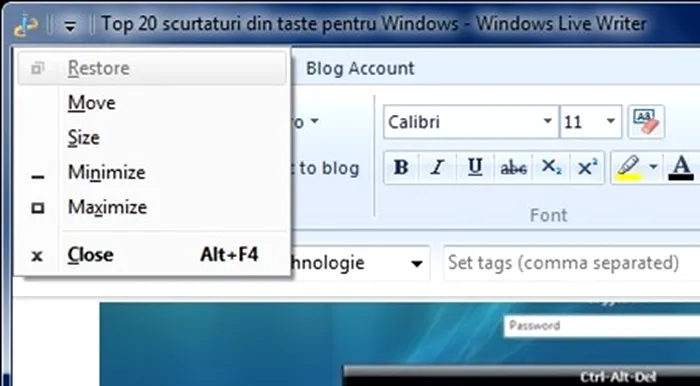This screenshot has height=386, width=700.
Task: Toggle Underline formatting
Action: pos(475,167)
